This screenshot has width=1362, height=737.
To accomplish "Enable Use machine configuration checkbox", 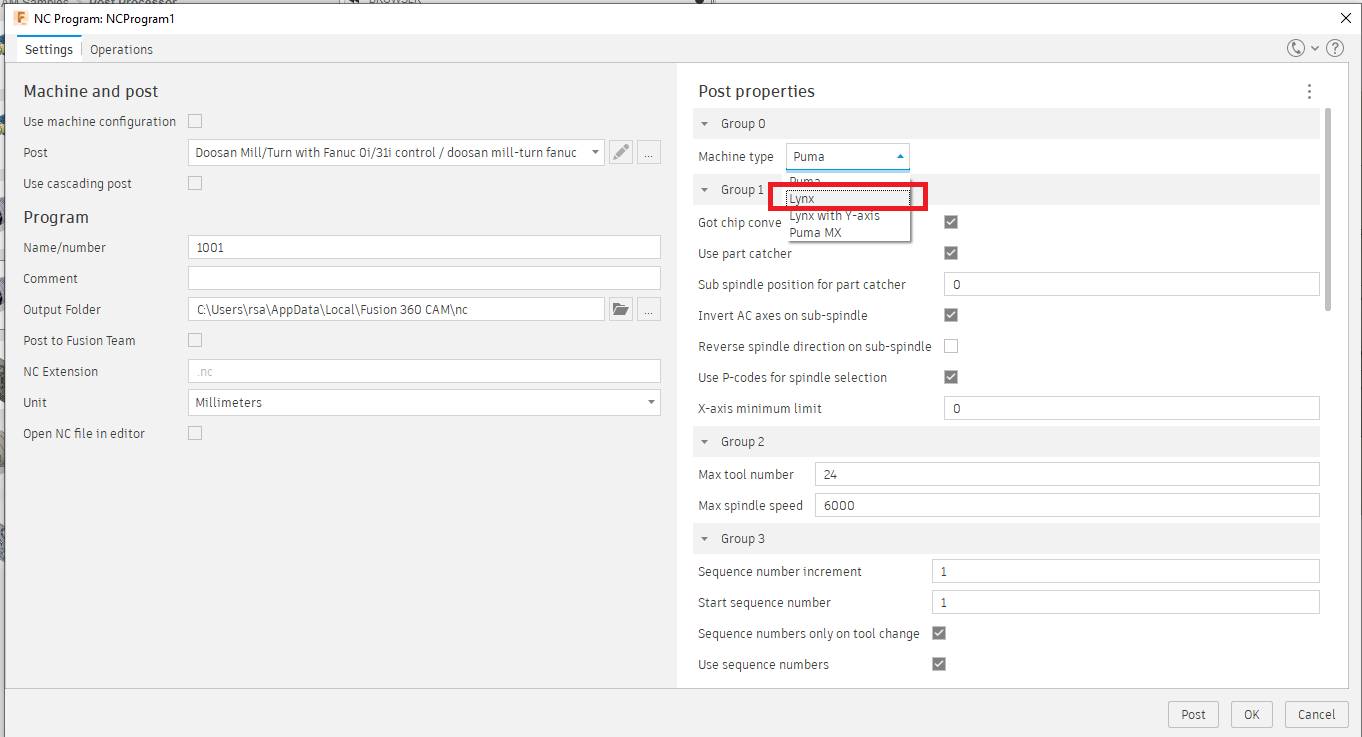I will pyautogui.click(x=195, y=122).
